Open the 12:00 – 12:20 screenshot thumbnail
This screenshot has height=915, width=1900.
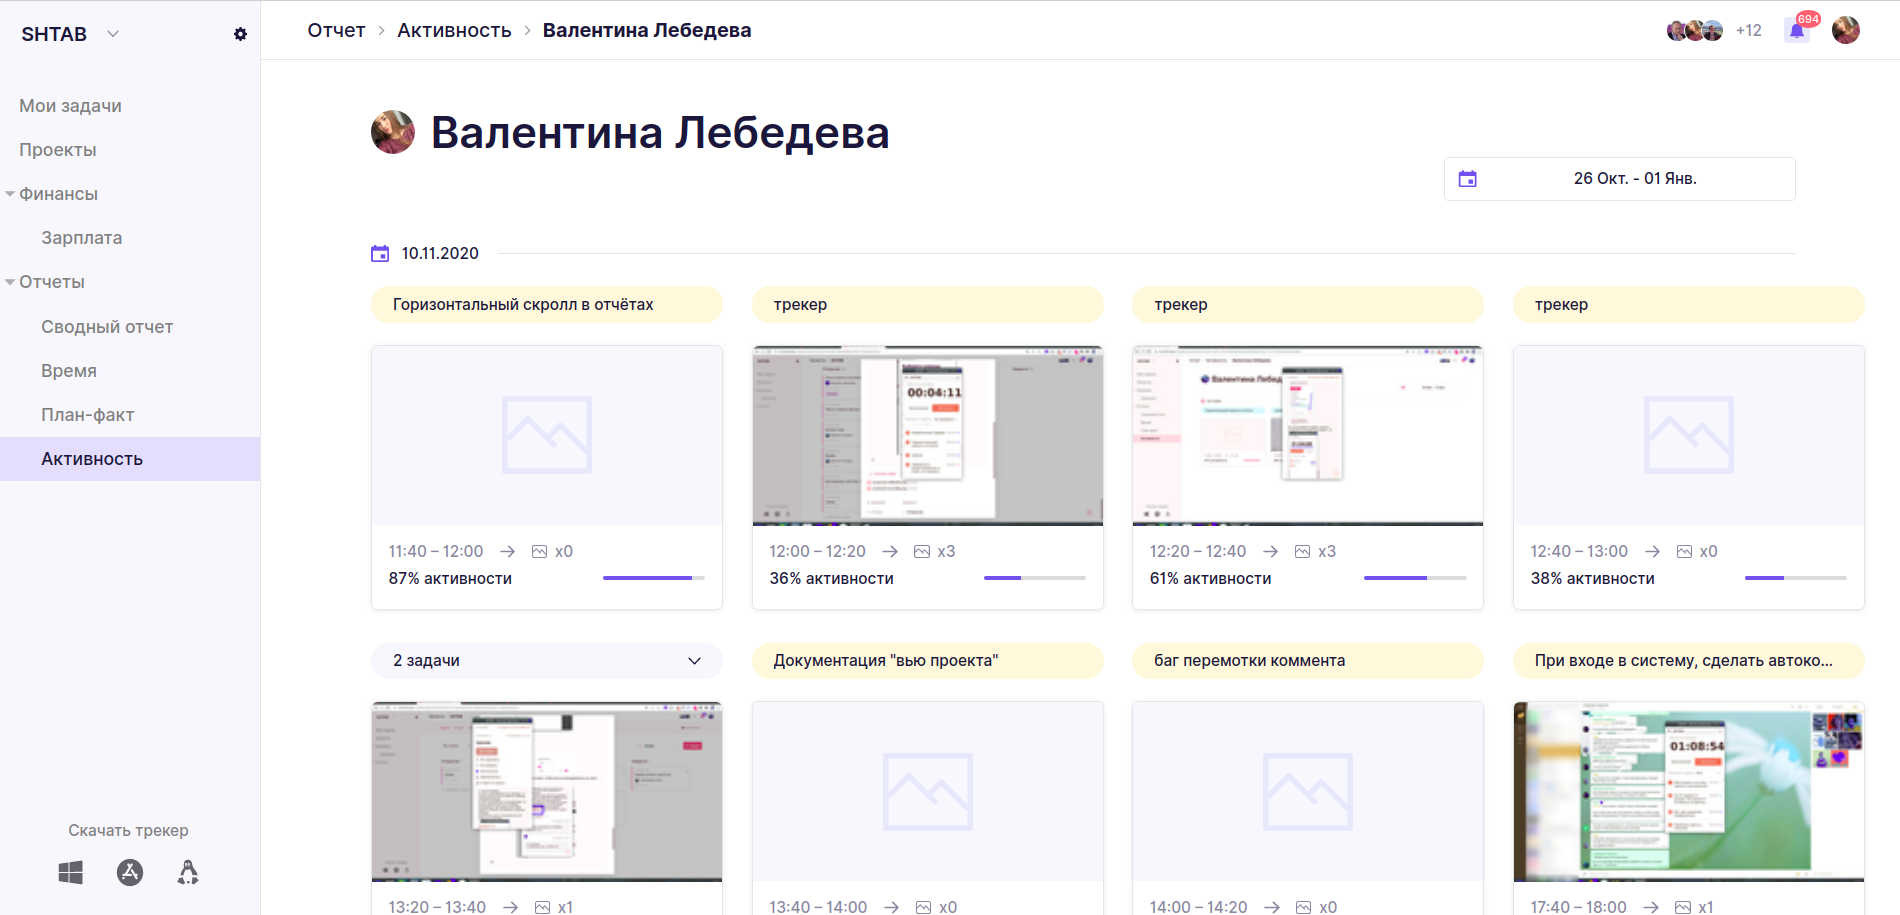coord(927,436)
